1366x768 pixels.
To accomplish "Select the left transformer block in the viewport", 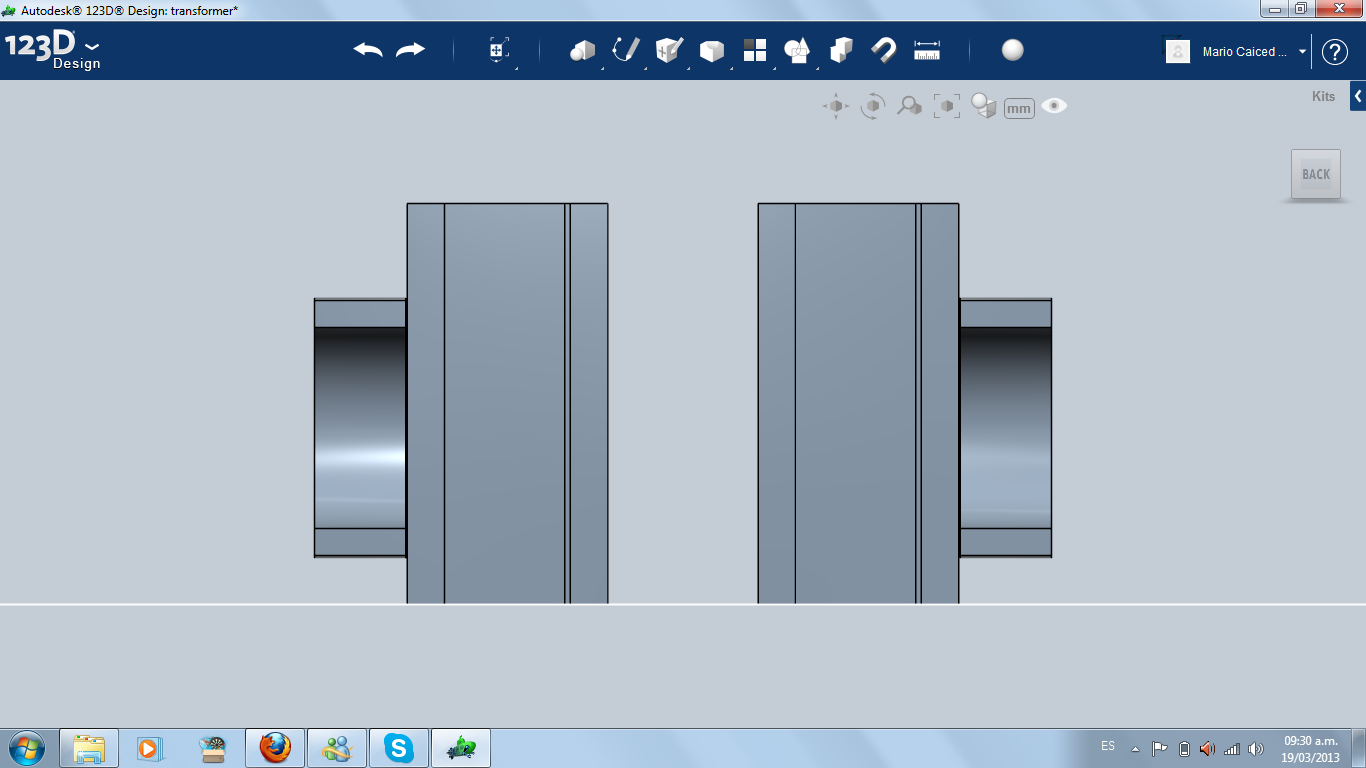I will (x=507, y=403).
